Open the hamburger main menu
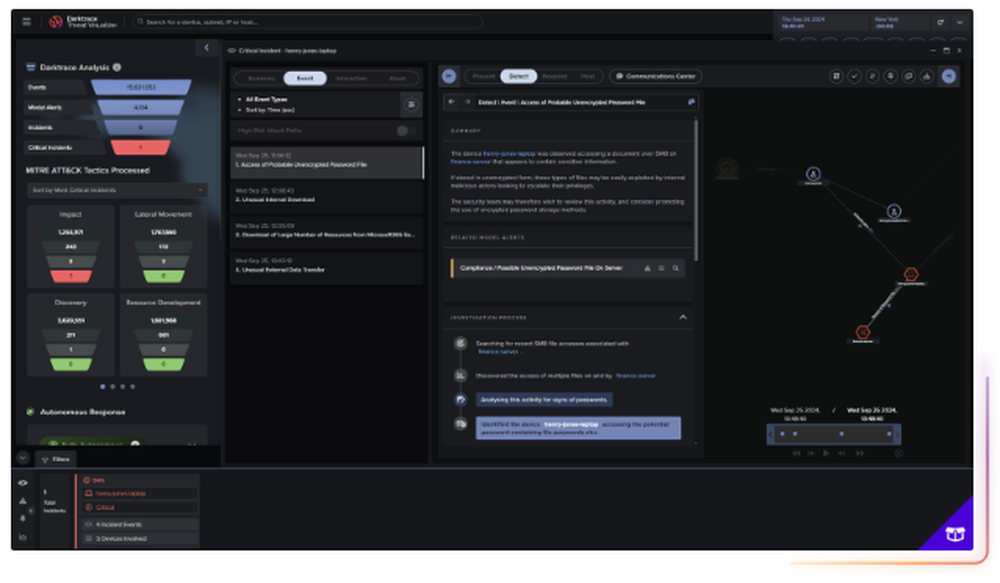The image size is (1000, 583). pos(26,22)
